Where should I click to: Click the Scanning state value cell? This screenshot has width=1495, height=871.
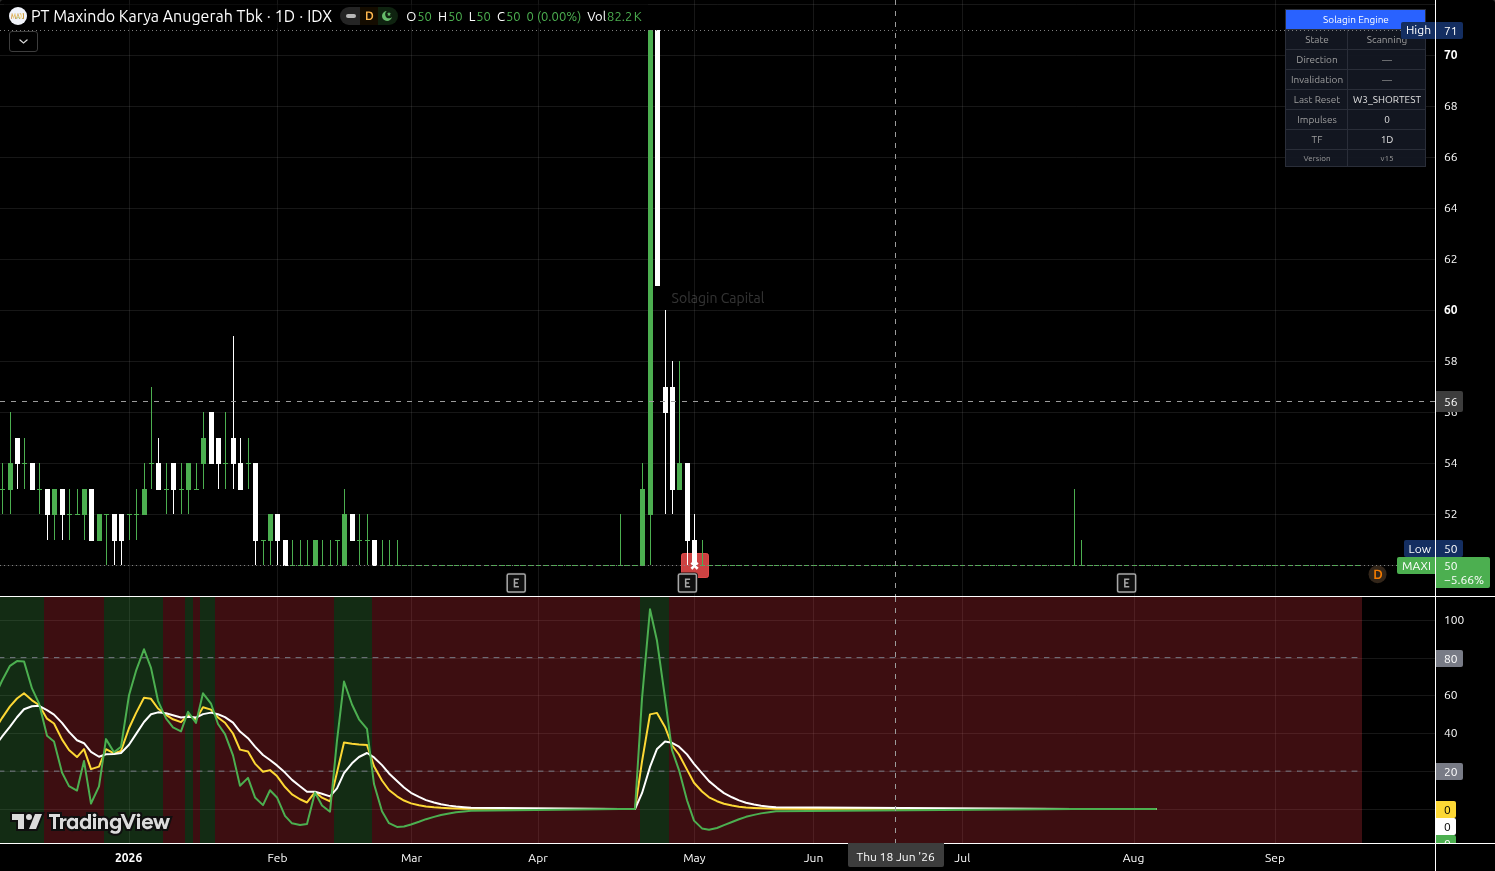(x=1386, y=40)
